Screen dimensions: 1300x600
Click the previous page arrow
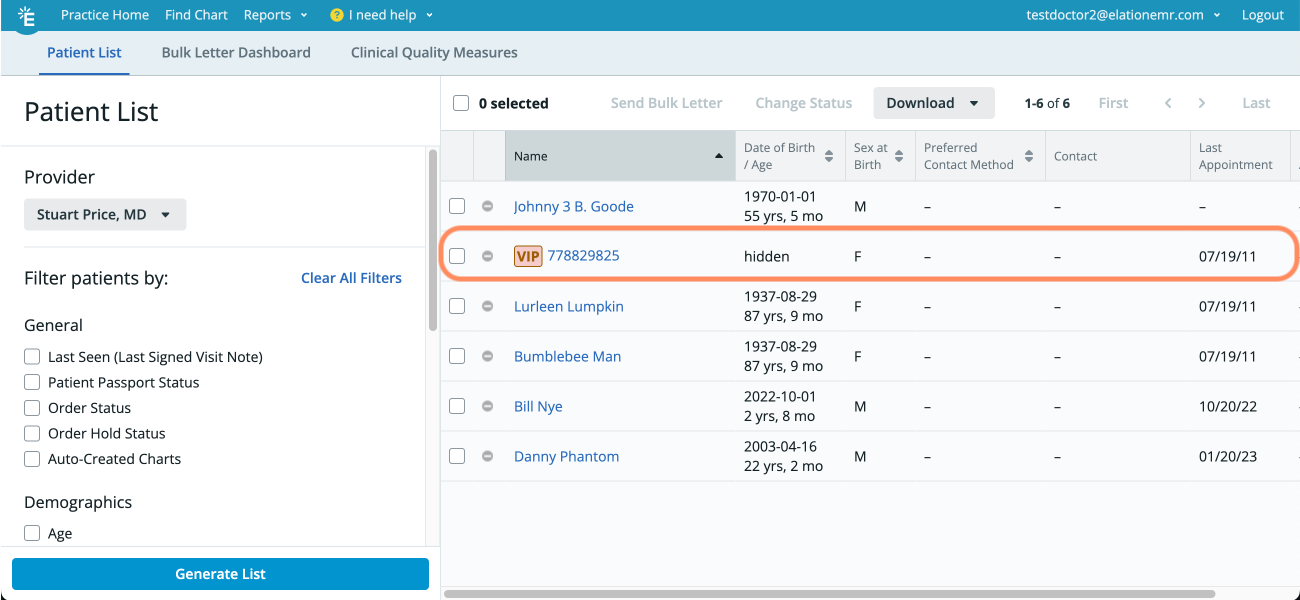[x=1167, y=103]
